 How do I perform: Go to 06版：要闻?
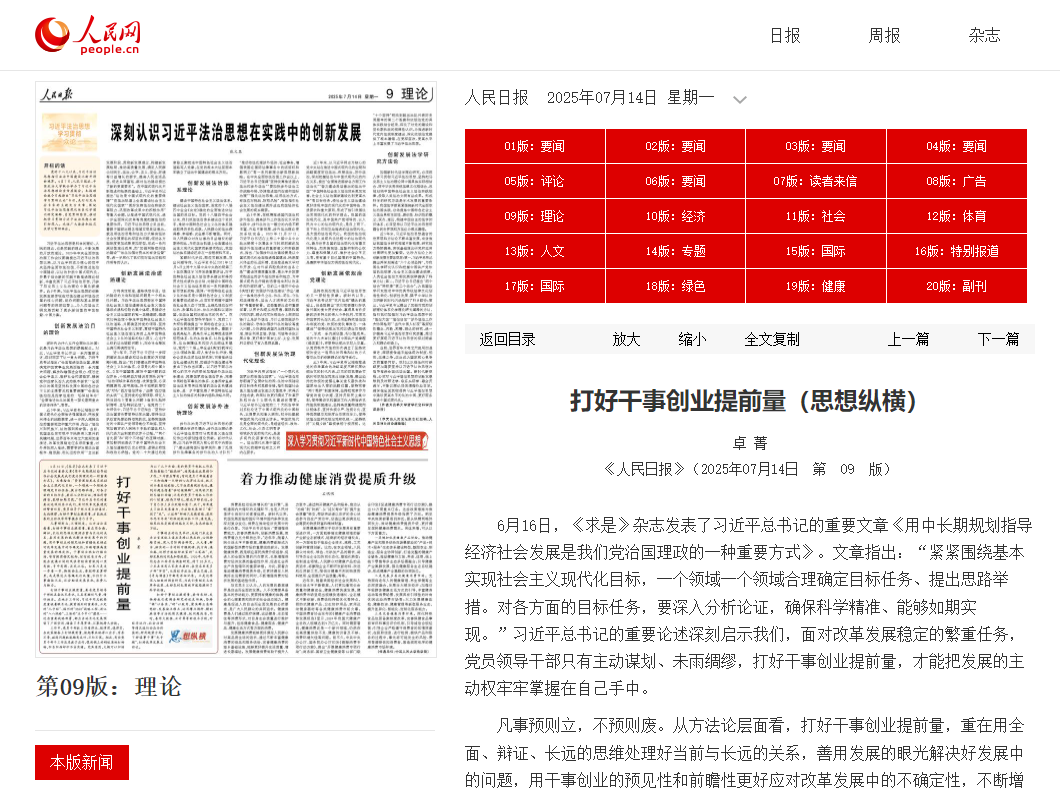tap(675, 181)
